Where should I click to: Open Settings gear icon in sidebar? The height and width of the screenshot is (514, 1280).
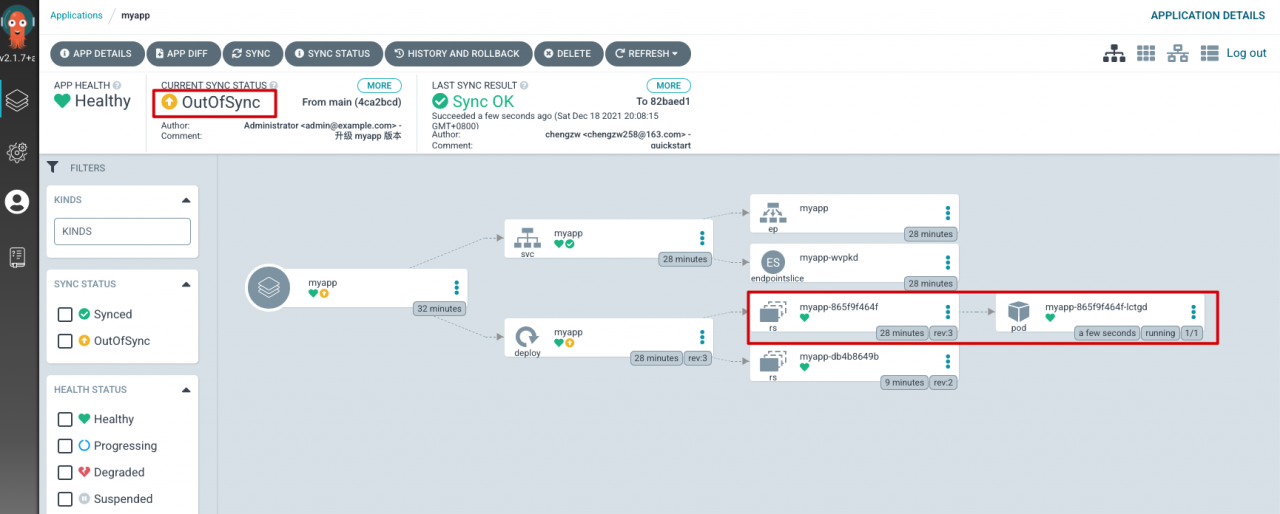pos(16,153)
